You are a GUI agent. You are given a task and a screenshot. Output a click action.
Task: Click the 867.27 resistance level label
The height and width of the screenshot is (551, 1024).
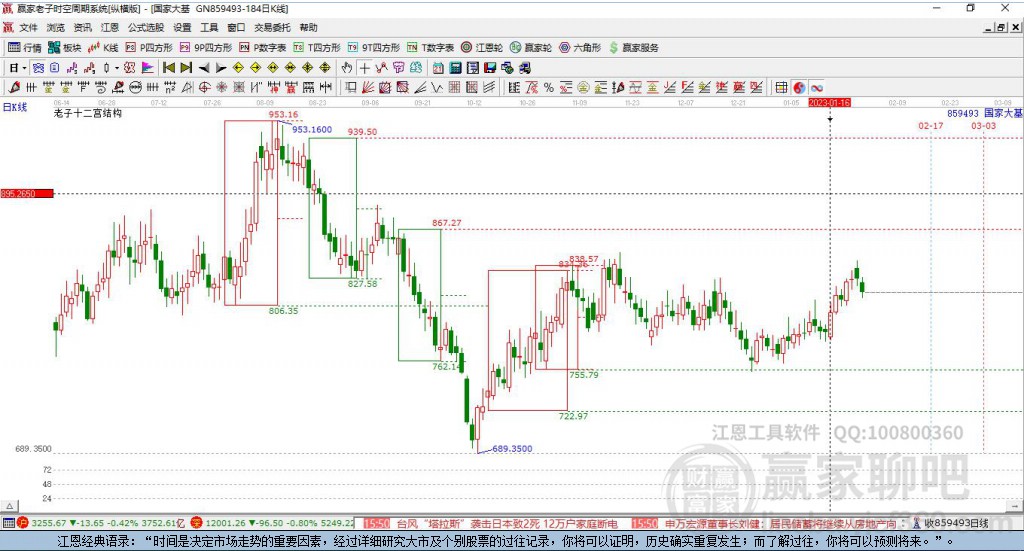447,223
